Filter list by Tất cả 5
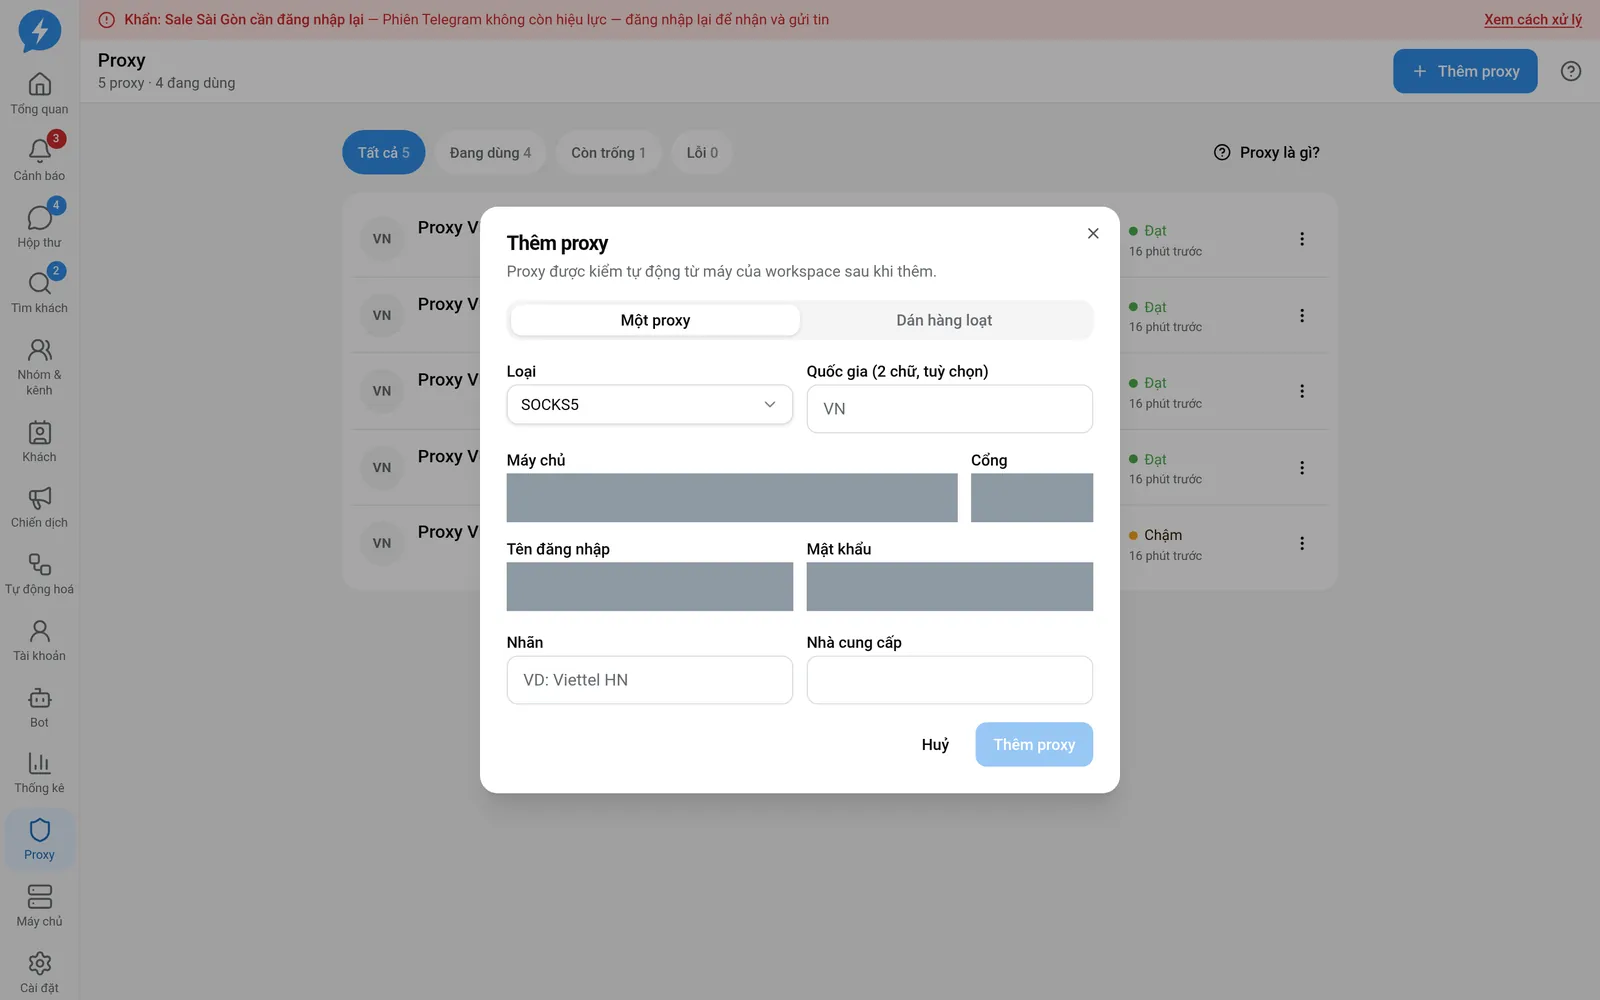Viewport: 1600px width, 1000px height. [384, 153]
